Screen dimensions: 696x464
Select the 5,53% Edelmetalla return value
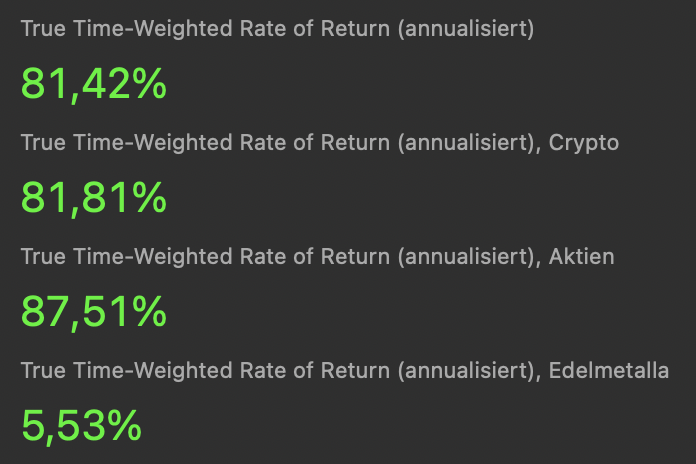(81, 426)
